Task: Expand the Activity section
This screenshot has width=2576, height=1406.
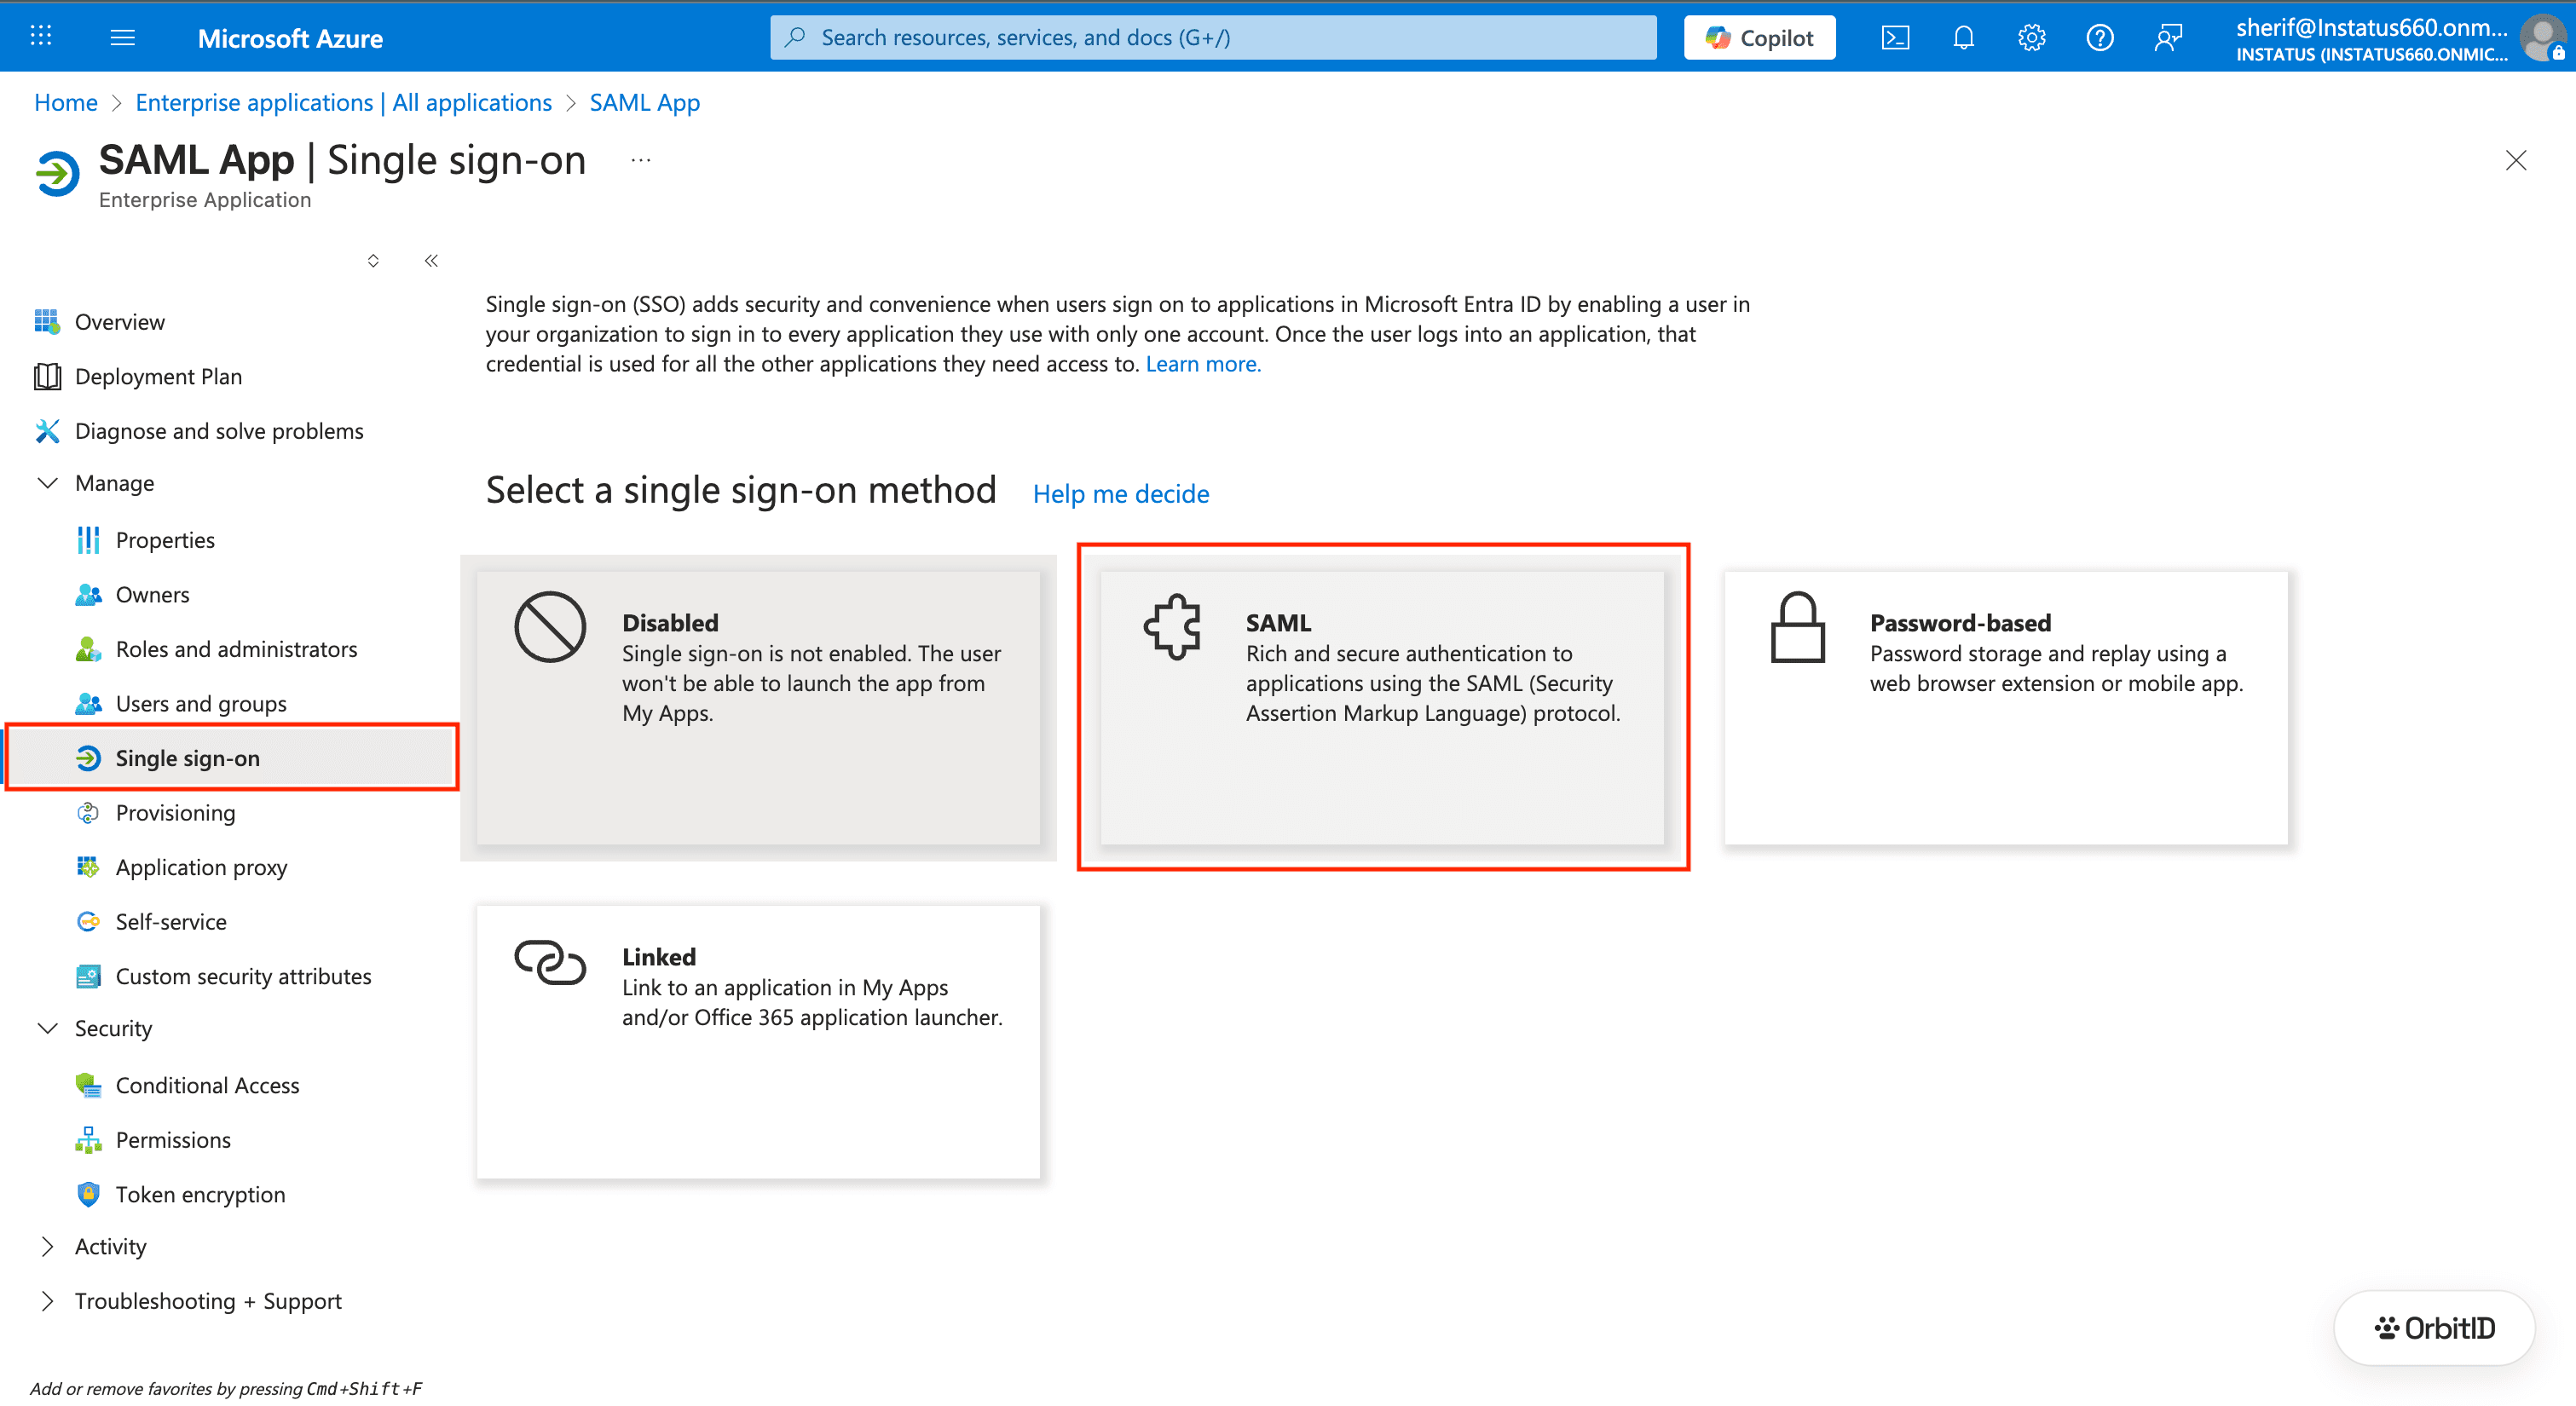Action: coord(47,1246)
